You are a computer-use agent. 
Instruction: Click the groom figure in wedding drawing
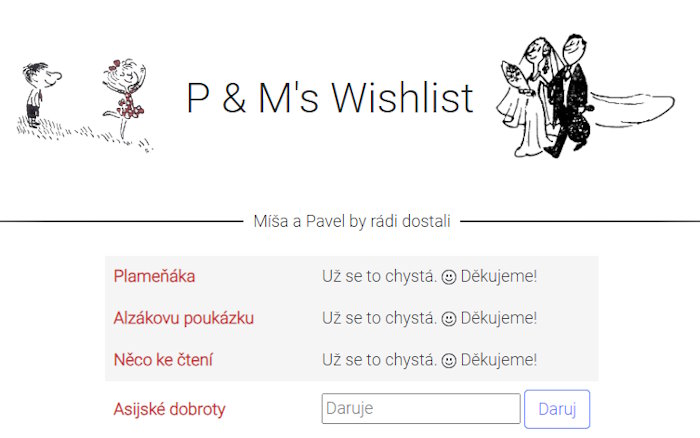(x=569, y=95)
